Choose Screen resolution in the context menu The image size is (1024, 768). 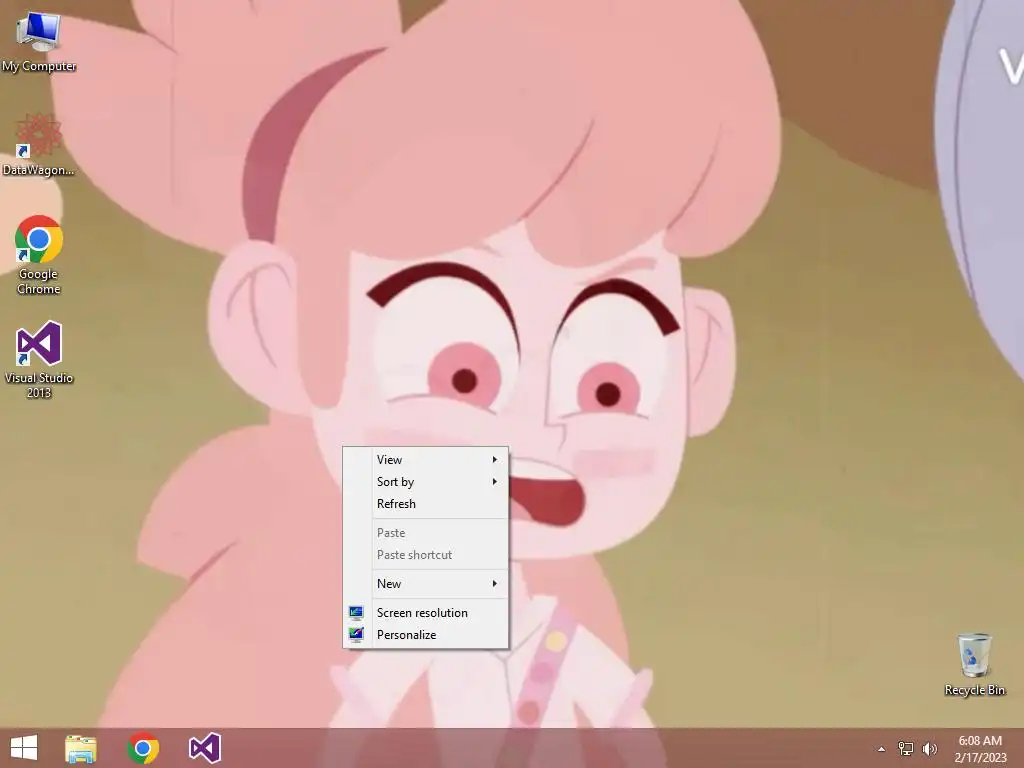click(425, 613)
